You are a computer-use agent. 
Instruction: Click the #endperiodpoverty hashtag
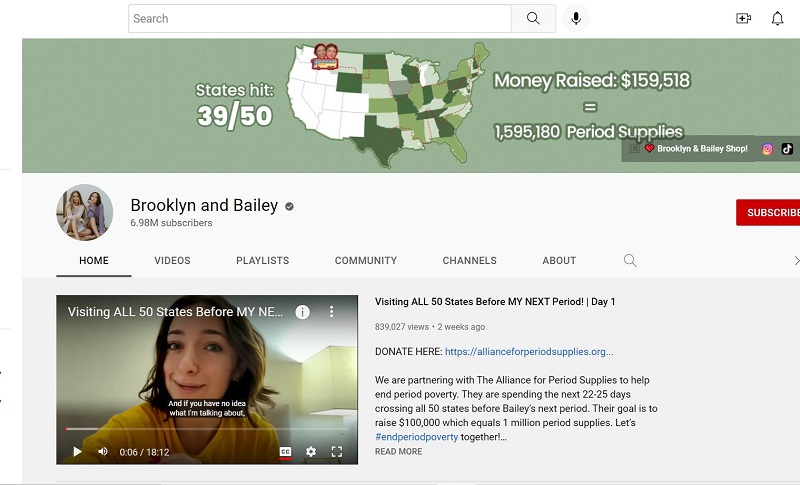coord(416,437)
